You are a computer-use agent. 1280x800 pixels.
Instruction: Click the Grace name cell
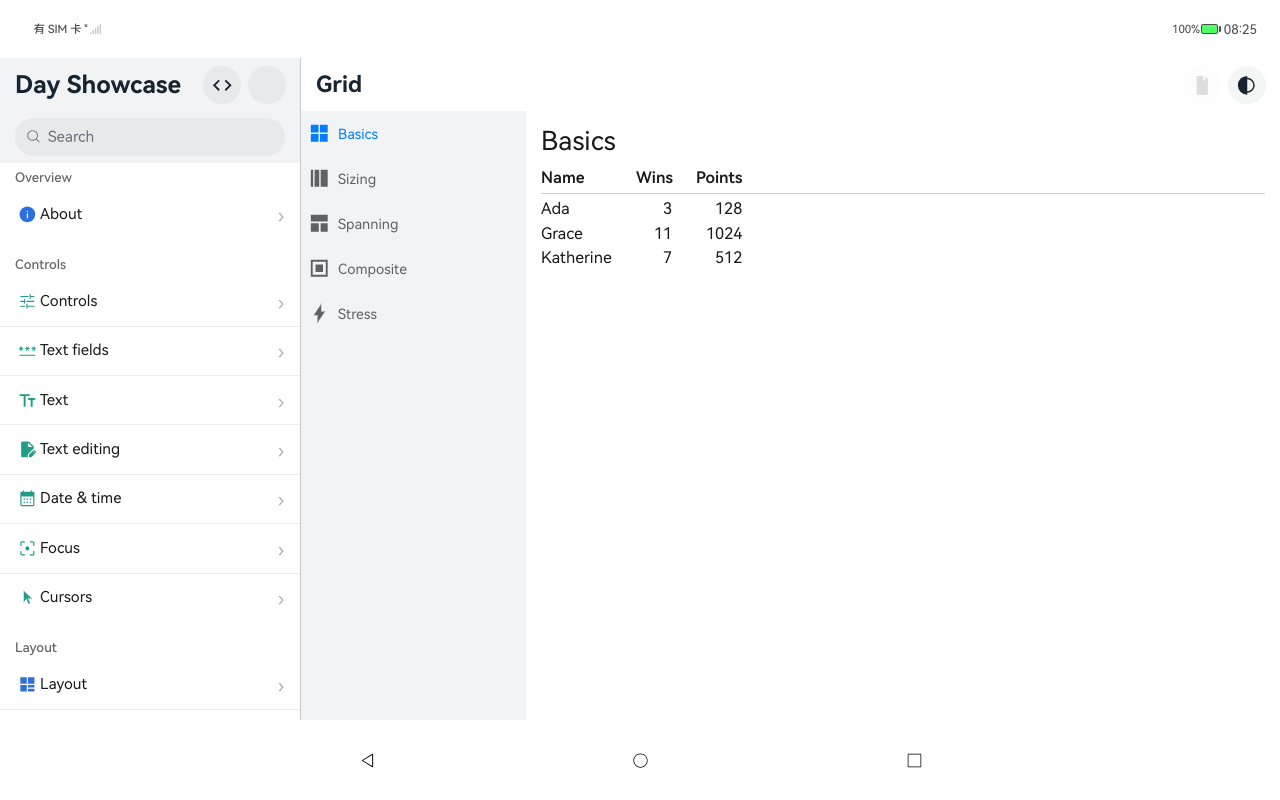click(x=562, y=233)
